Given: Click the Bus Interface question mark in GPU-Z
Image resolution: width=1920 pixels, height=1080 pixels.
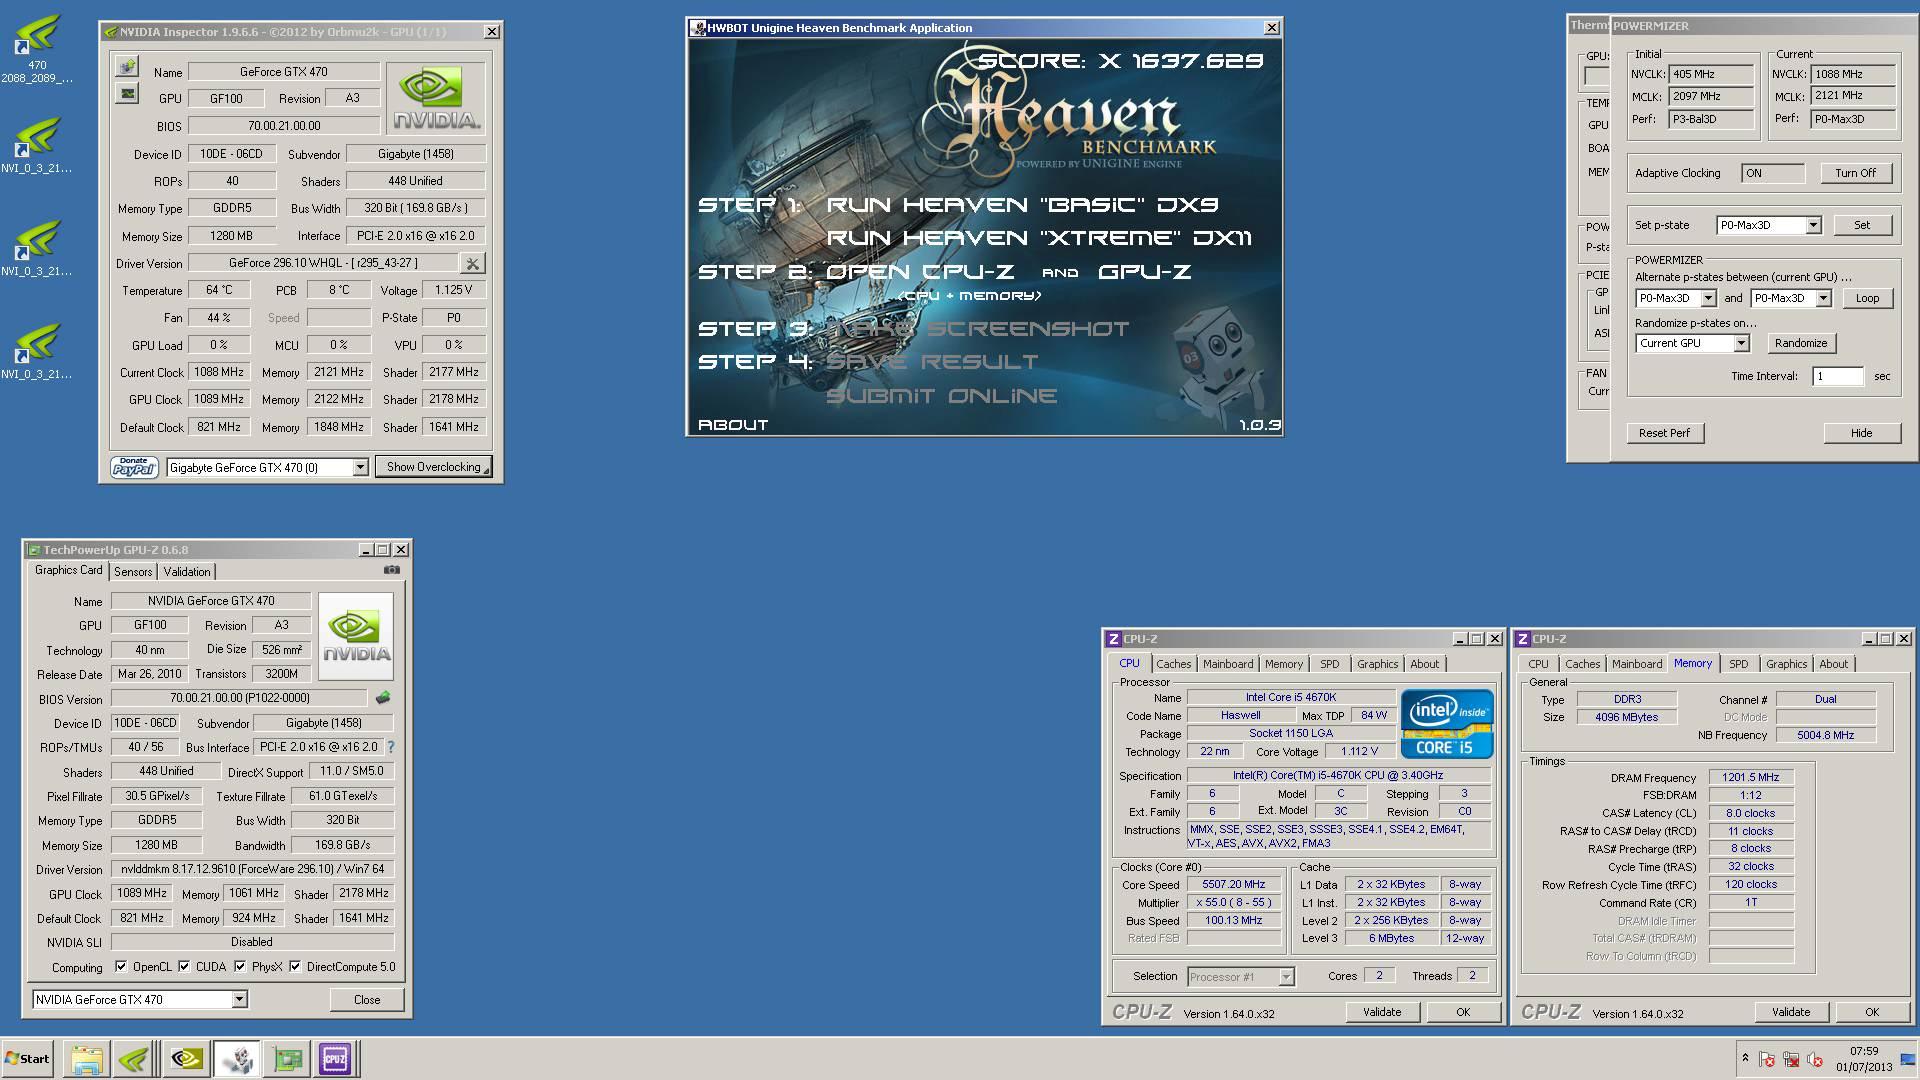Looking at the screenshot, I should tap(391, 747).
